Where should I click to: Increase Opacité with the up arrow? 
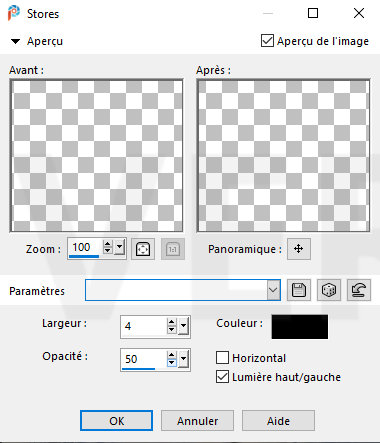[172, 355]
